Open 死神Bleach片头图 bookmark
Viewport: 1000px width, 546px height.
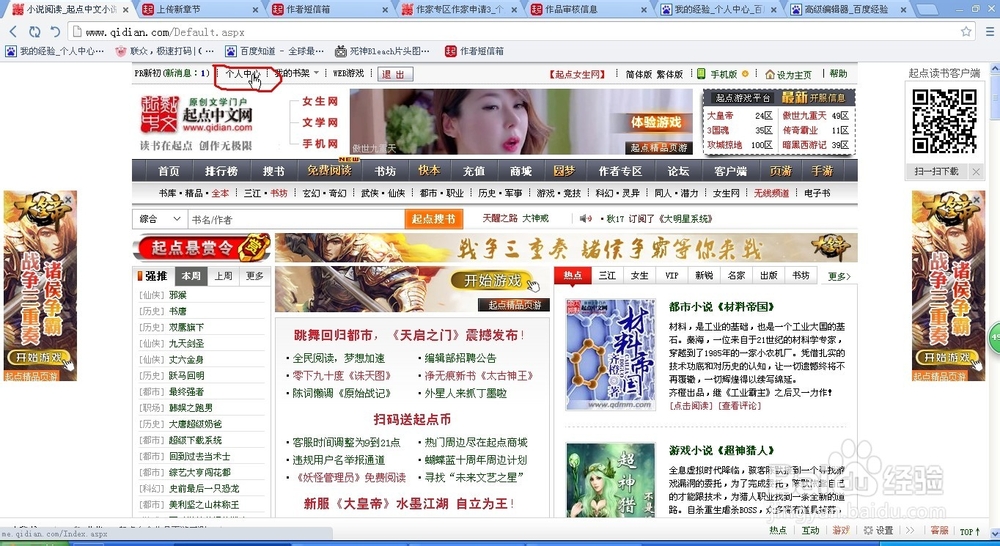pyautogui.click(x=383, y=51)
